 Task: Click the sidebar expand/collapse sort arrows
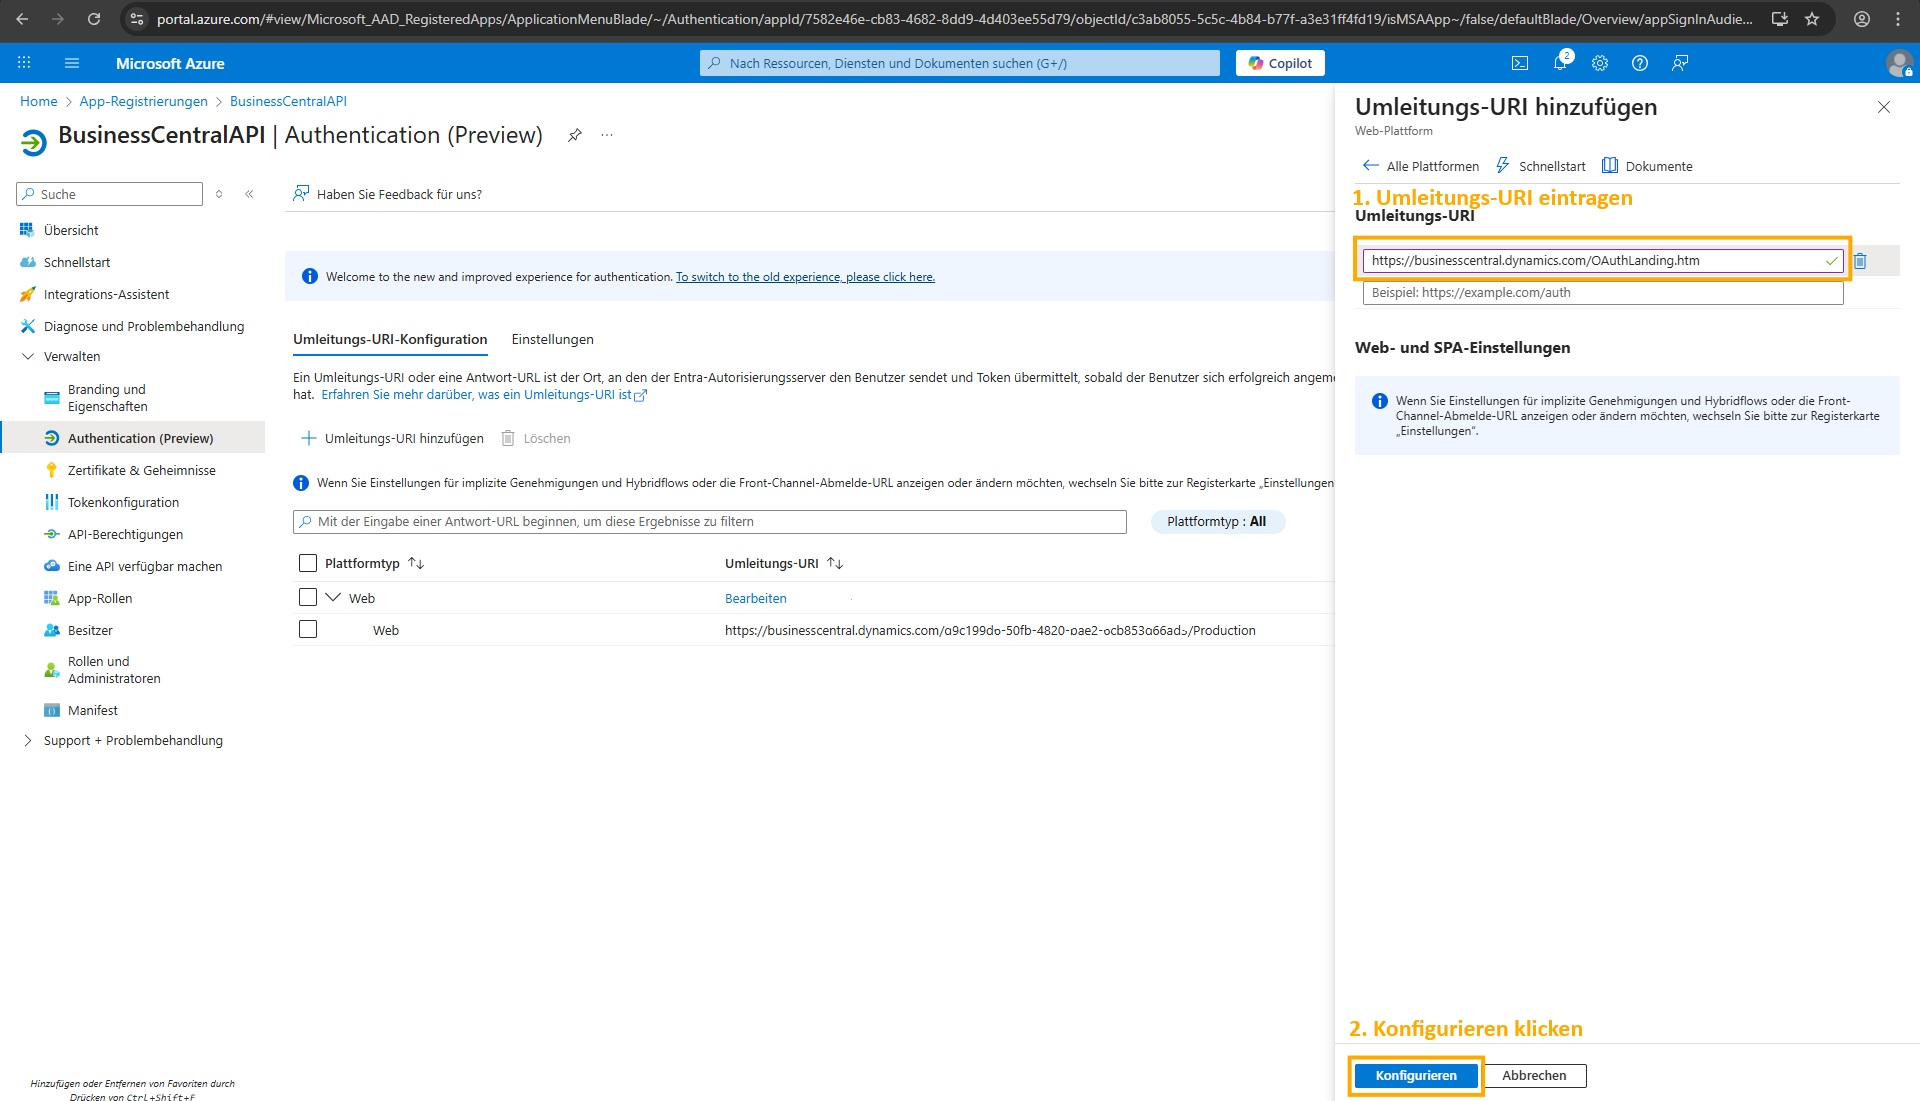[219, 194]
